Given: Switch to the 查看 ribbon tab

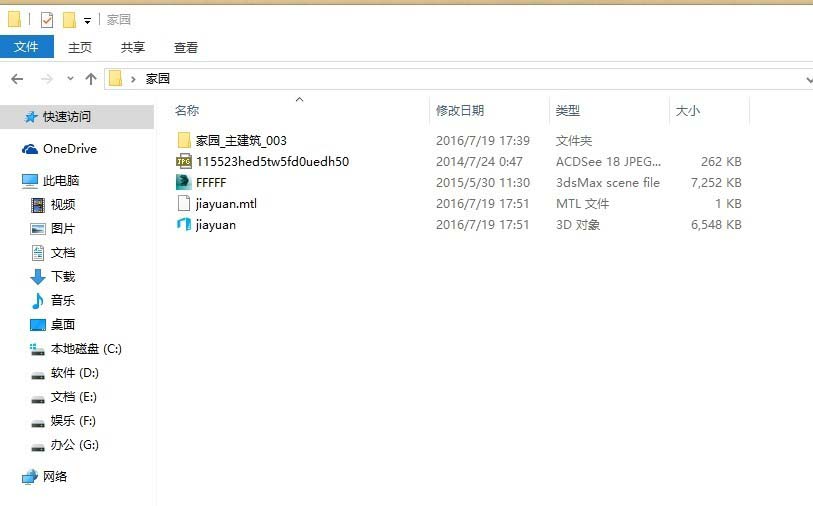Looking at the screenshot, I should [x=186, y=47].
